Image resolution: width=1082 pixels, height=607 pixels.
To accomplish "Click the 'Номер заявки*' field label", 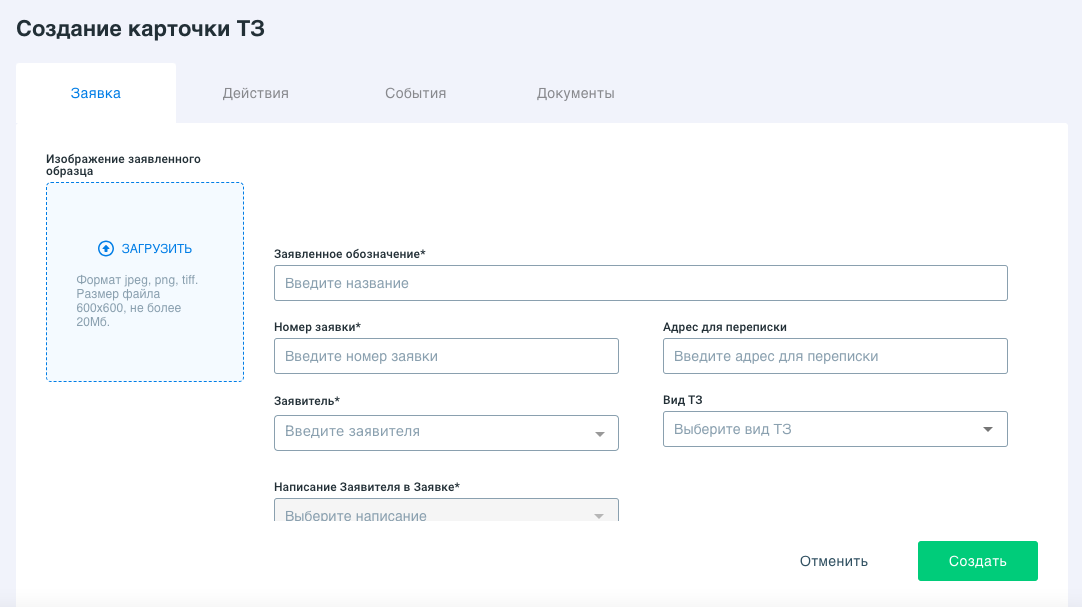I will click(317, 327).
